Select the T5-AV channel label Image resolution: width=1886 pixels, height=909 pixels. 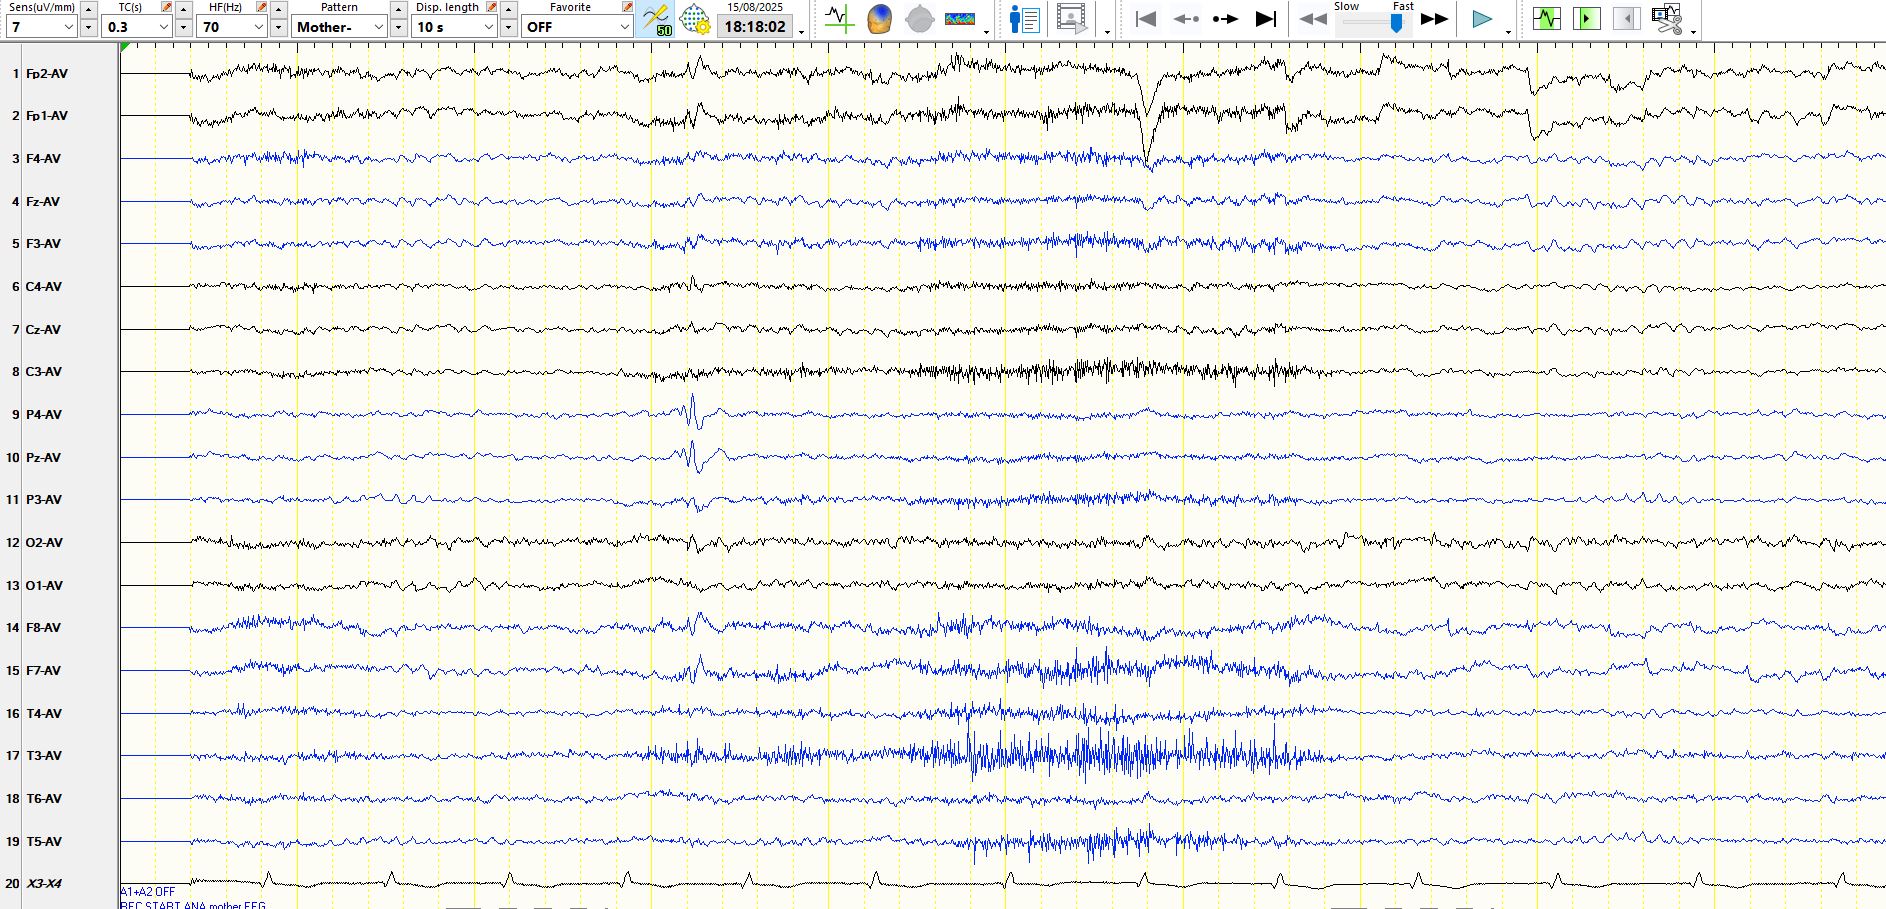tap(43, 841)
